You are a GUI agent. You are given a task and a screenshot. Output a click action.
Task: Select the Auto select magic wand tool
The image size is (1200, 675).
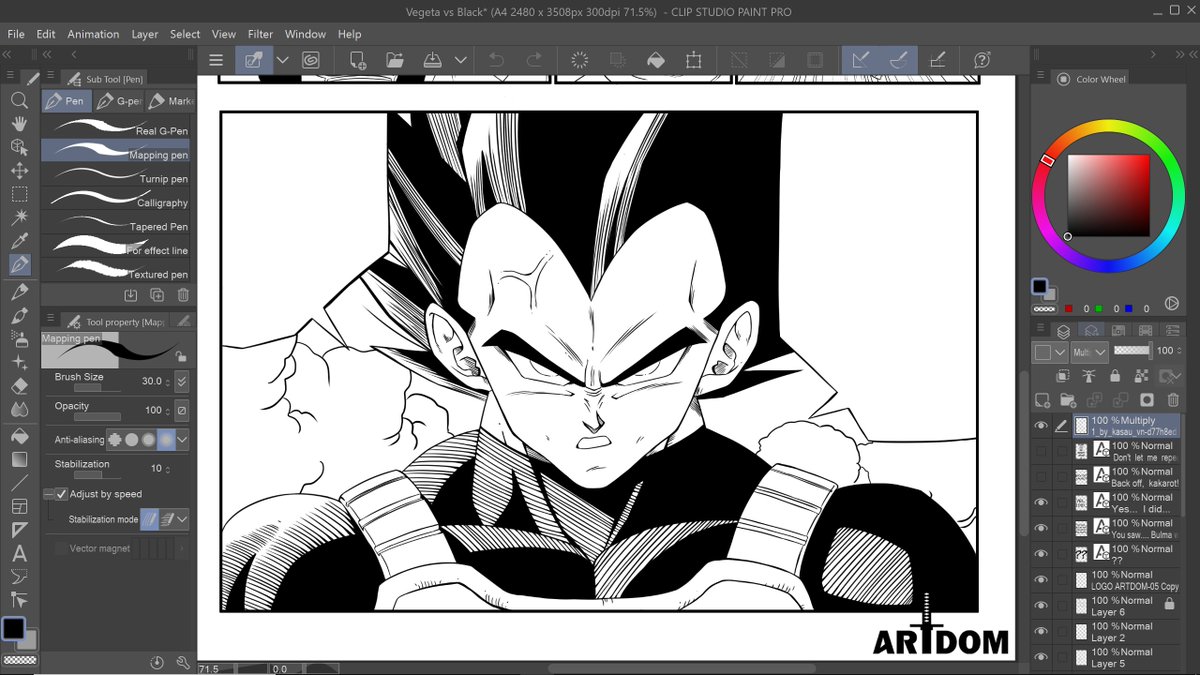20,218
